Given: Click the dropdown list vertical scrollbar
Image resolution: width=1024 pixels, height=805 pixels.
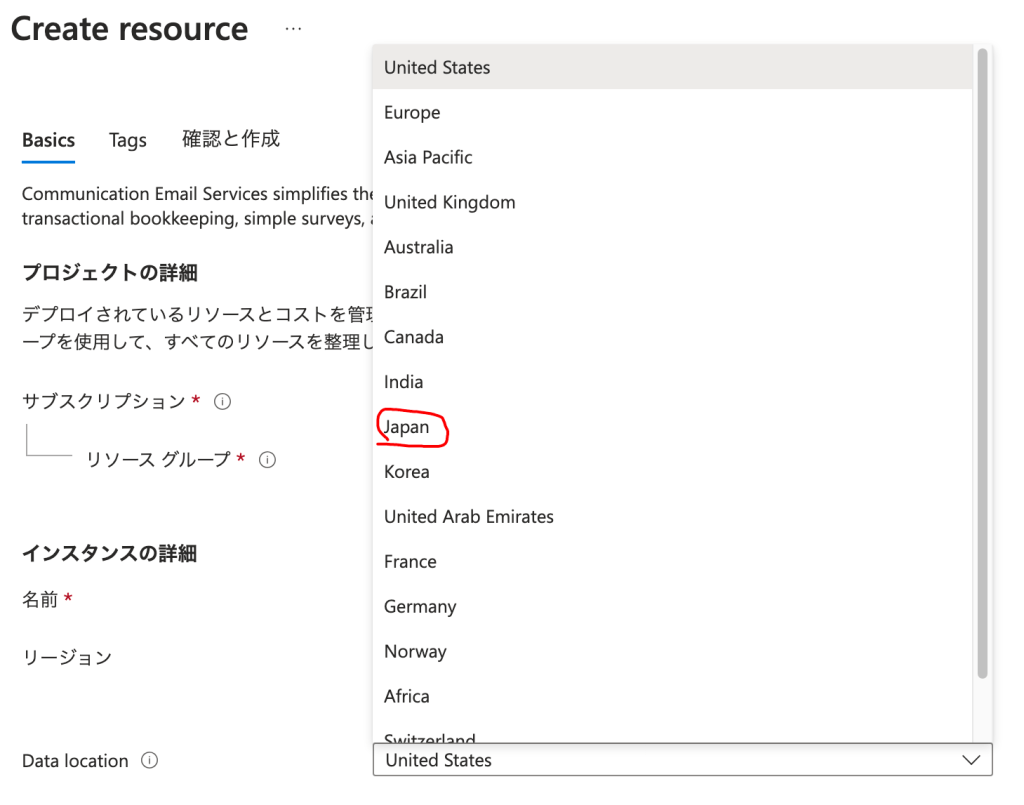Looking at the screenshot, I should coord(982,360).
